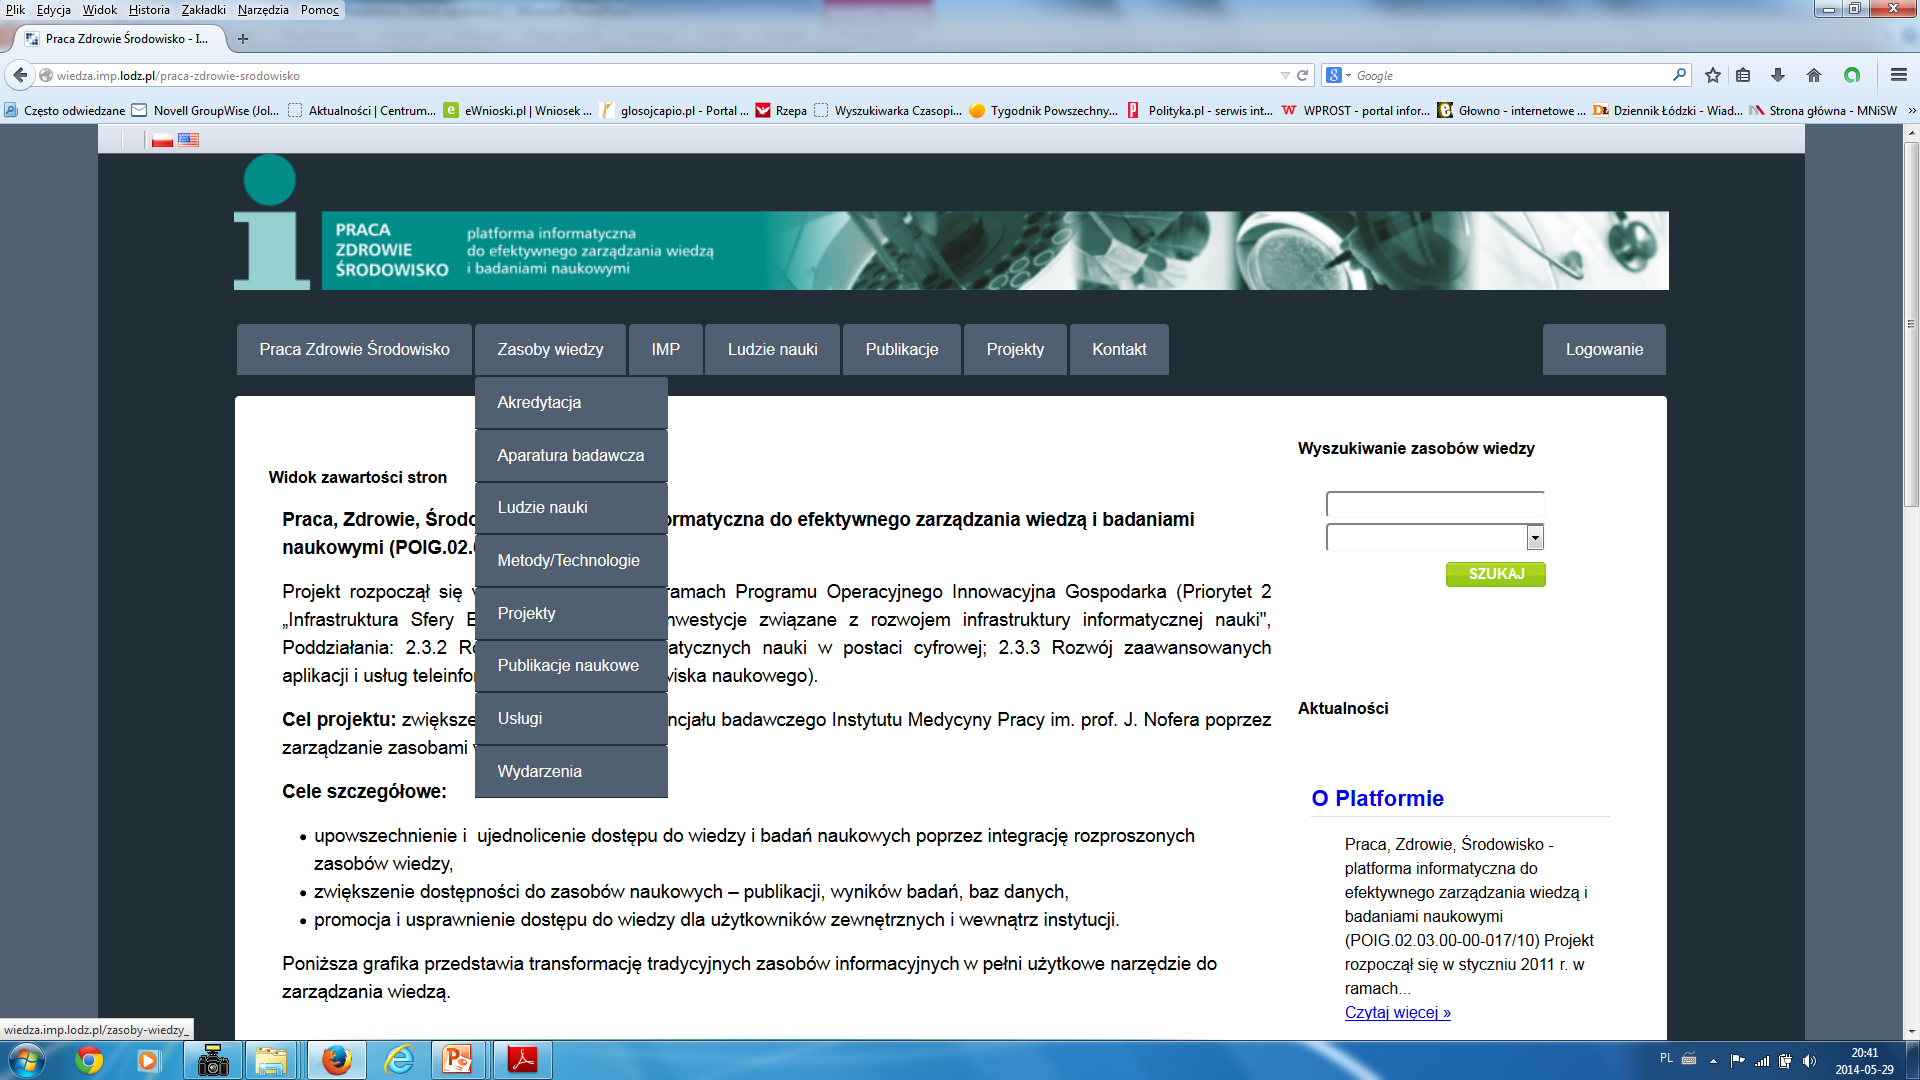Open the Polityka.pl bookmark
The height and width of the screenshot is (1080, 1920).
pos(1200,111)
